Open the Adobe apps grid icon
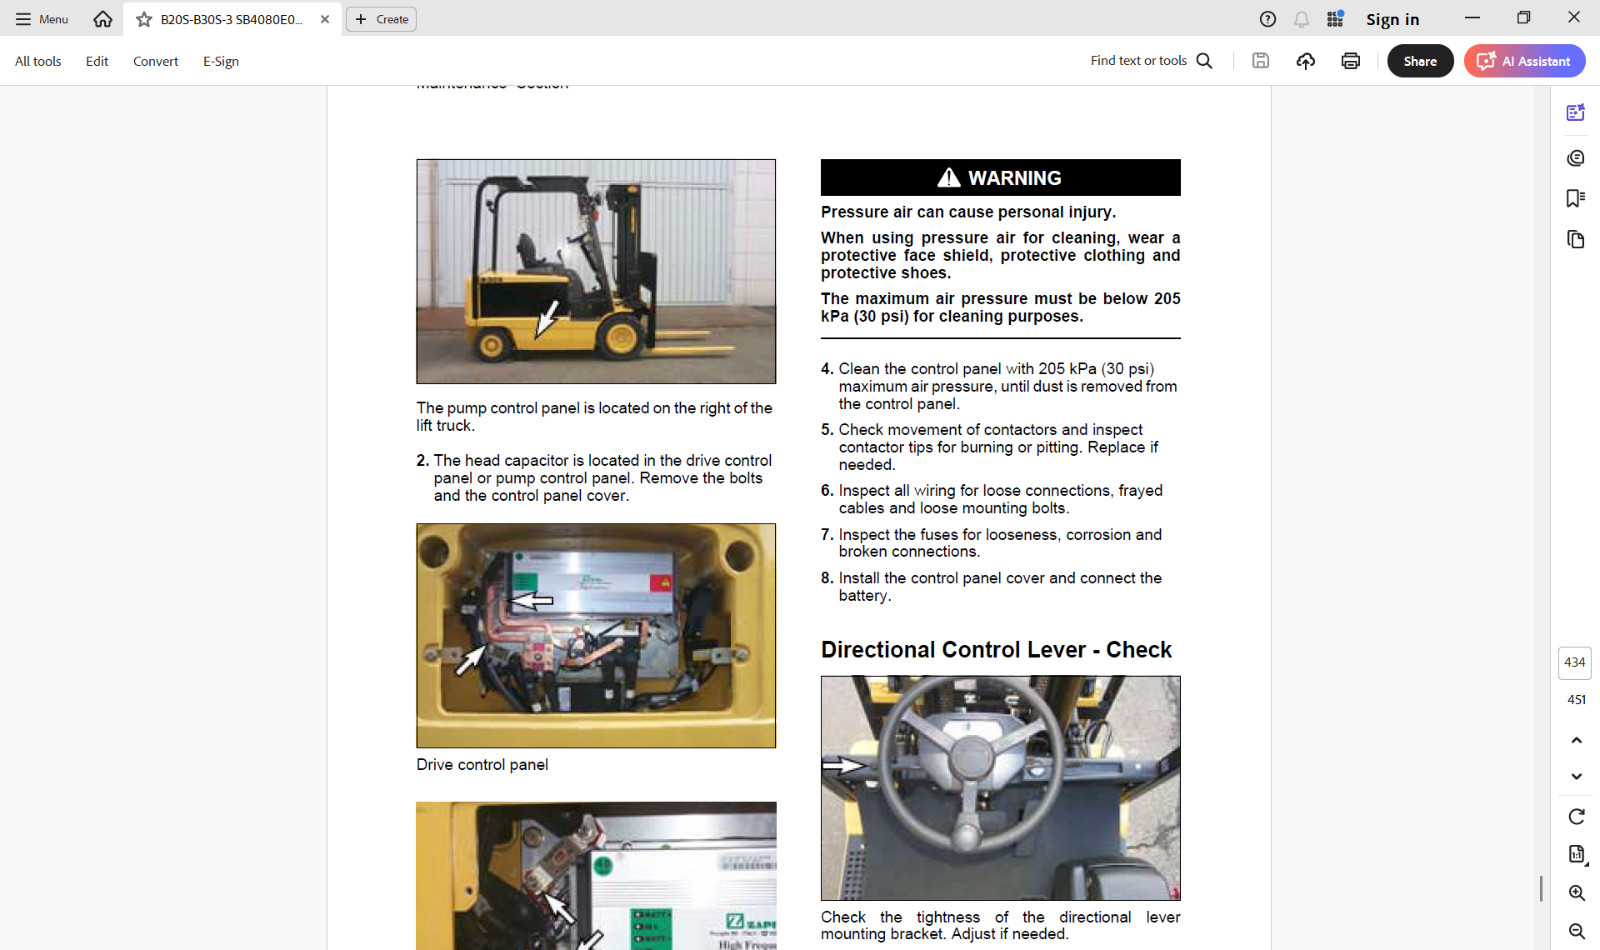Image resolution: width=1600 pixels, height=950 pixels. coord(1335,19)
